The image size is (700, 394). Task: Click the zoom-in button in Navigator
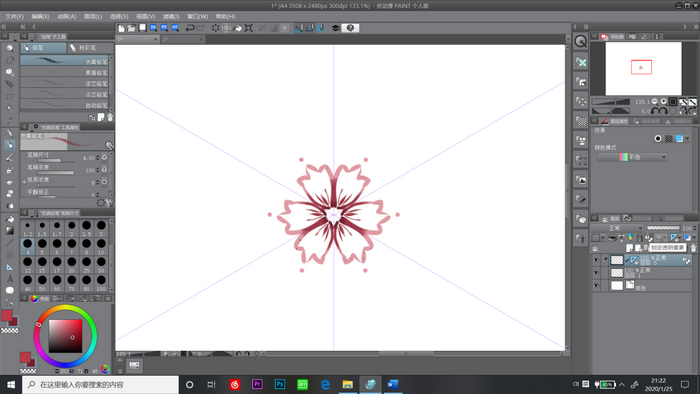point(663,102)
